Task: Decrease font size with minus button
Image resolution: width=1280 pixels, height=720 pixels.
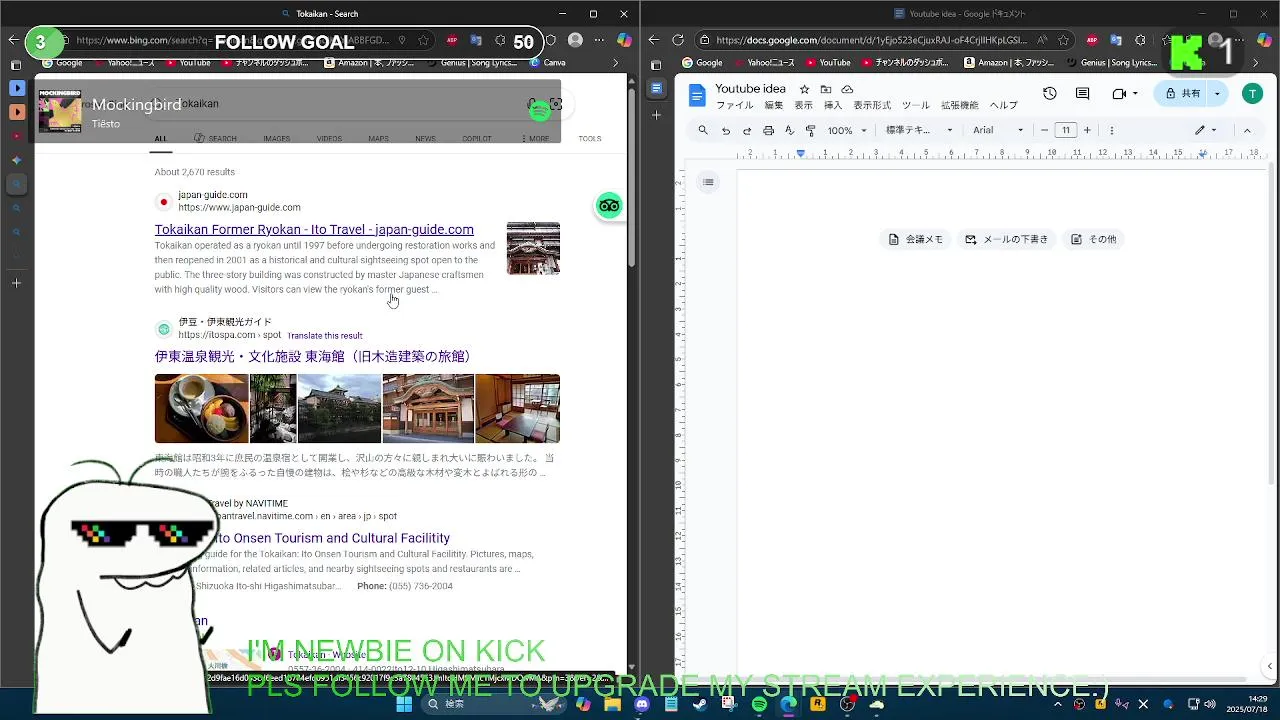Action: [1045, 130]
